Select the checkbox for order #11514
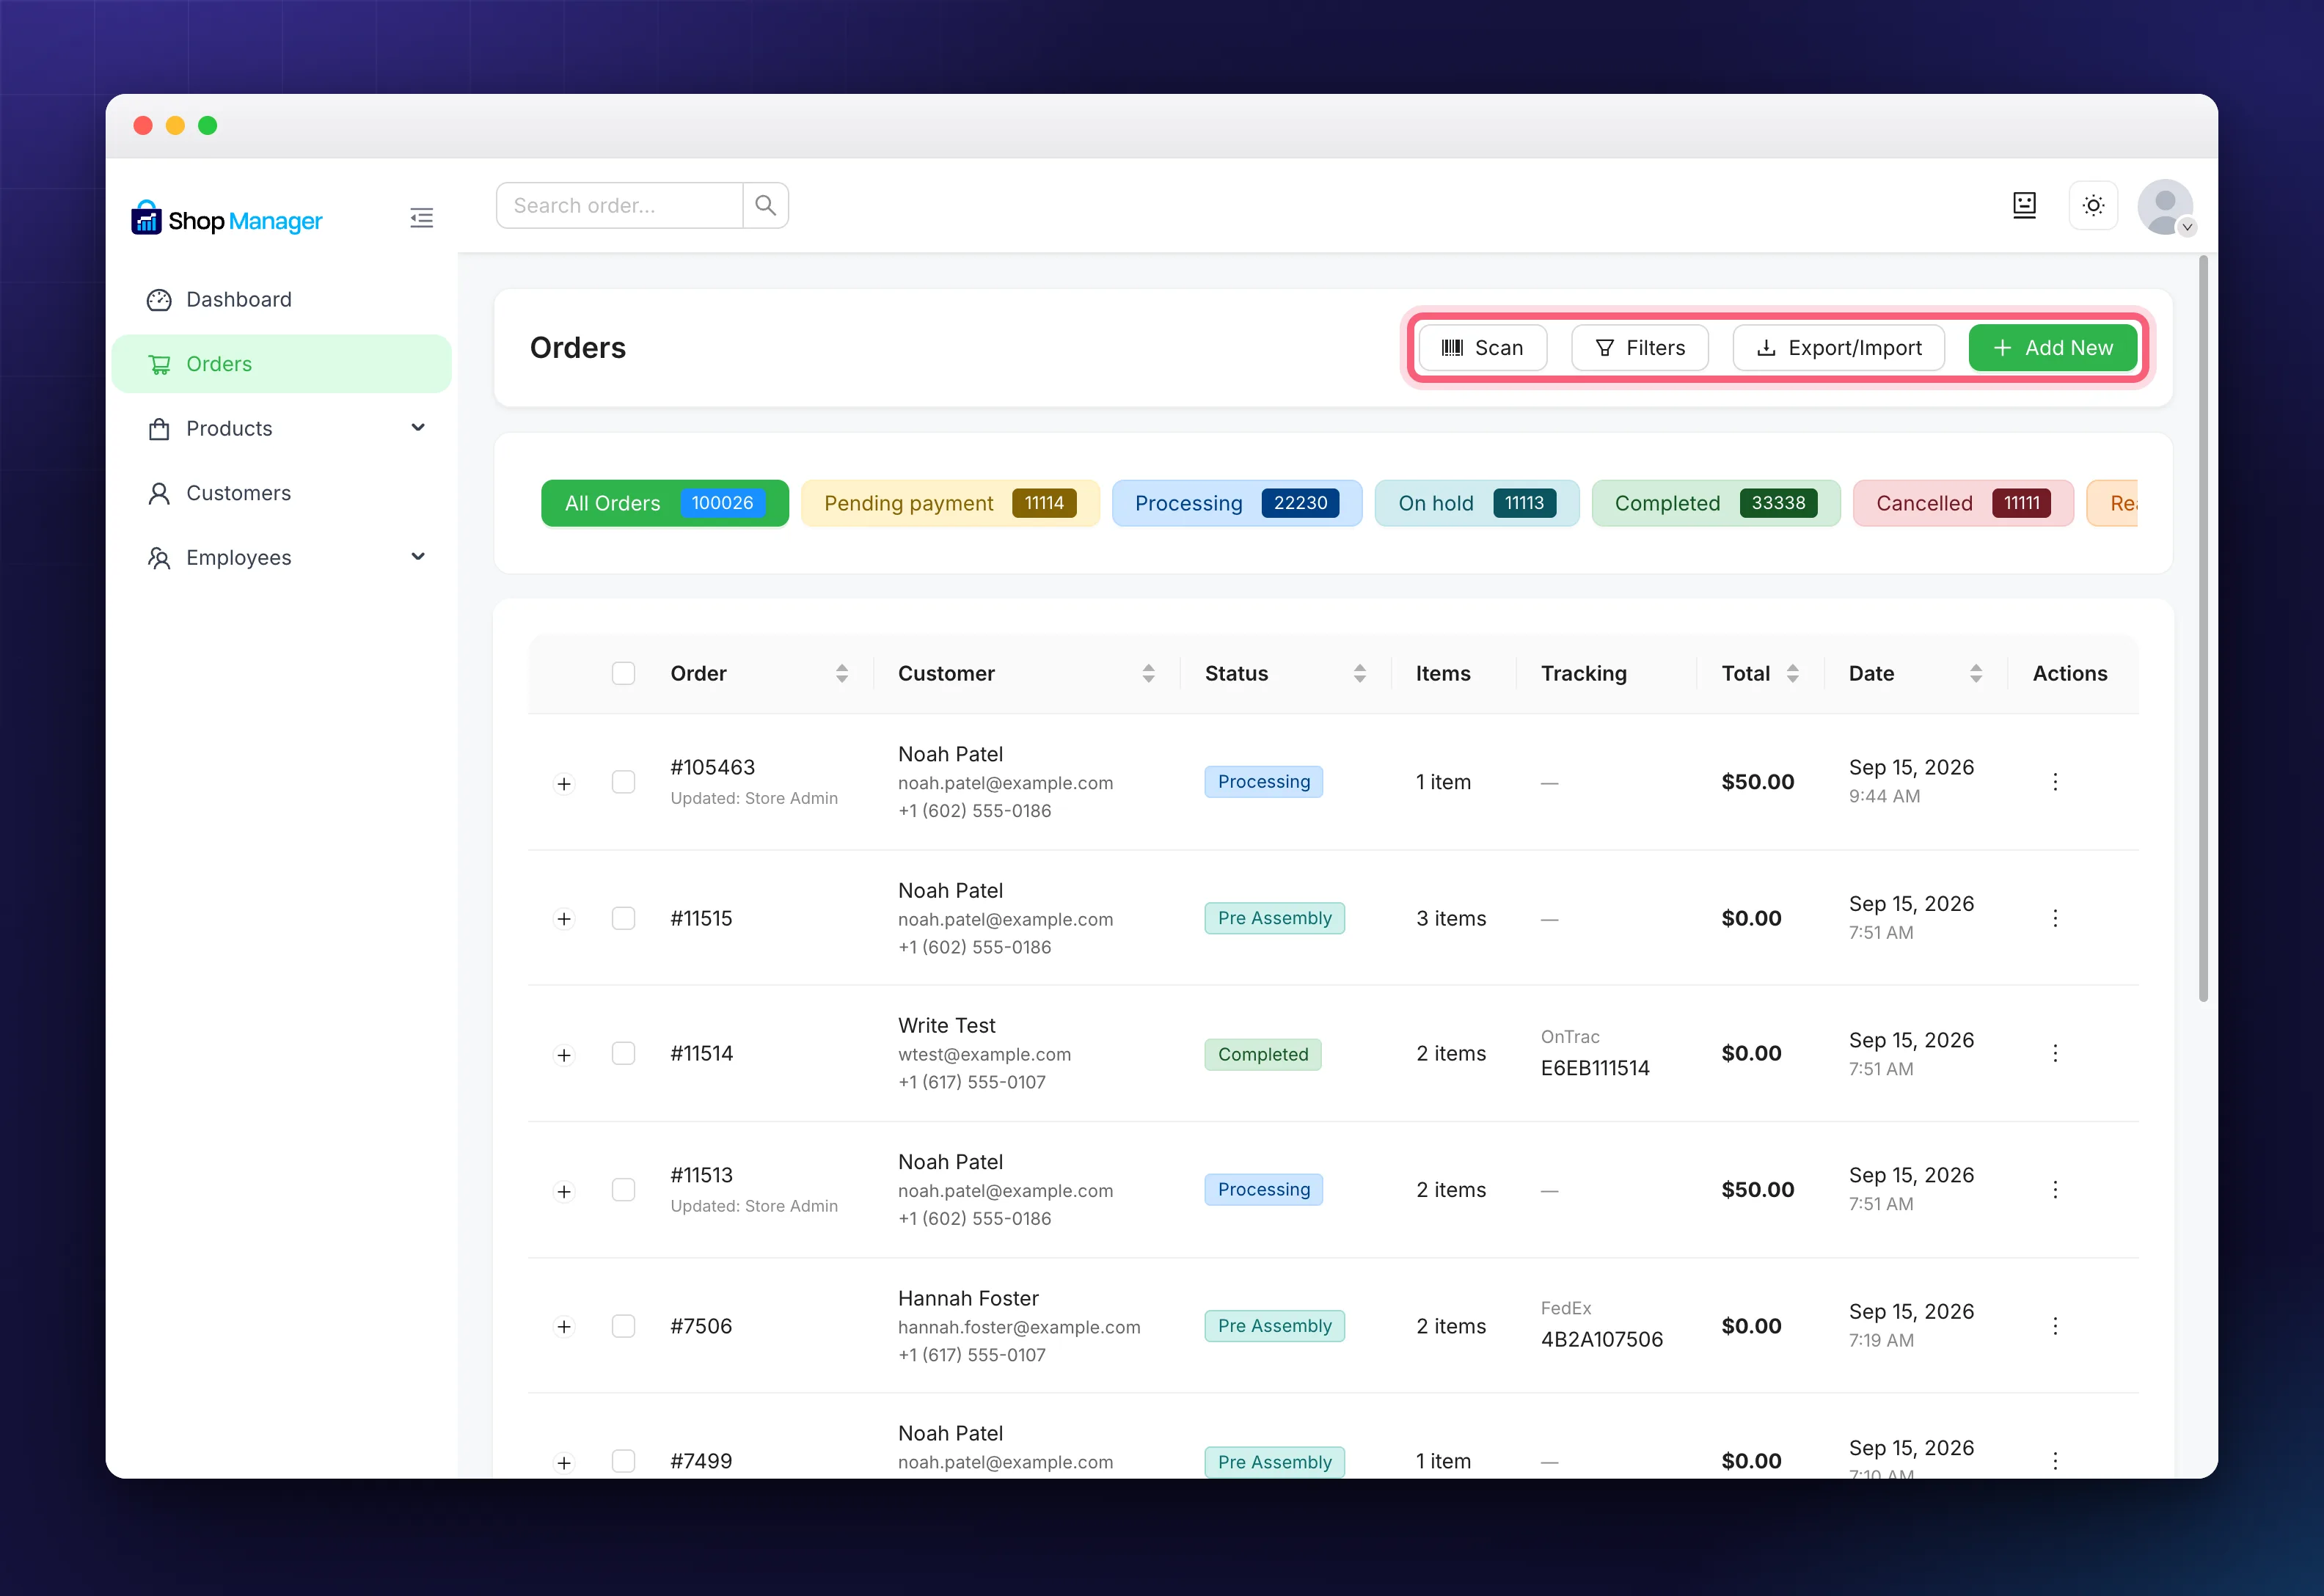Image resolution: width=2324 pixels, height=1596 pixels. [623, 1053]
